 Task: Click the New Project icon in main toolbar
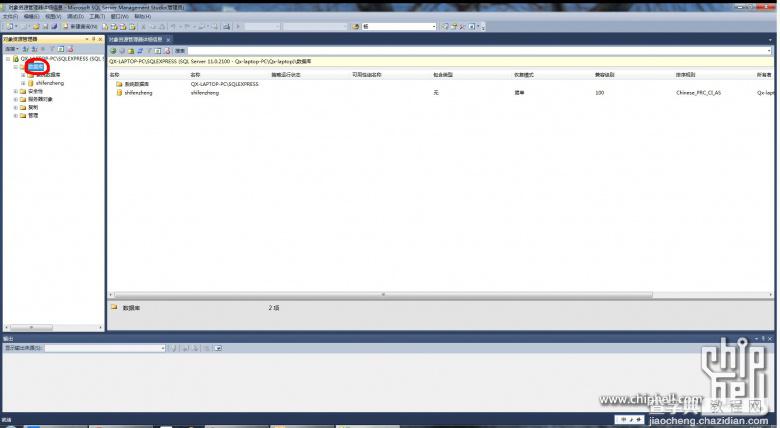(x=10, y=26)
